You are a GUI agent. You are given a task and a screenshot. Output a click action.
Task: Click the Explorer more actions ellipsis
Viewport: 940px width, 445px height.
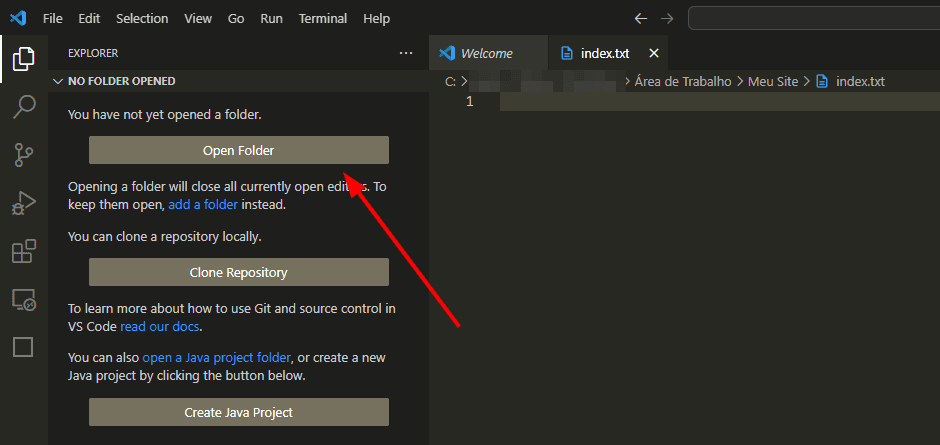(x=405, y=53)
